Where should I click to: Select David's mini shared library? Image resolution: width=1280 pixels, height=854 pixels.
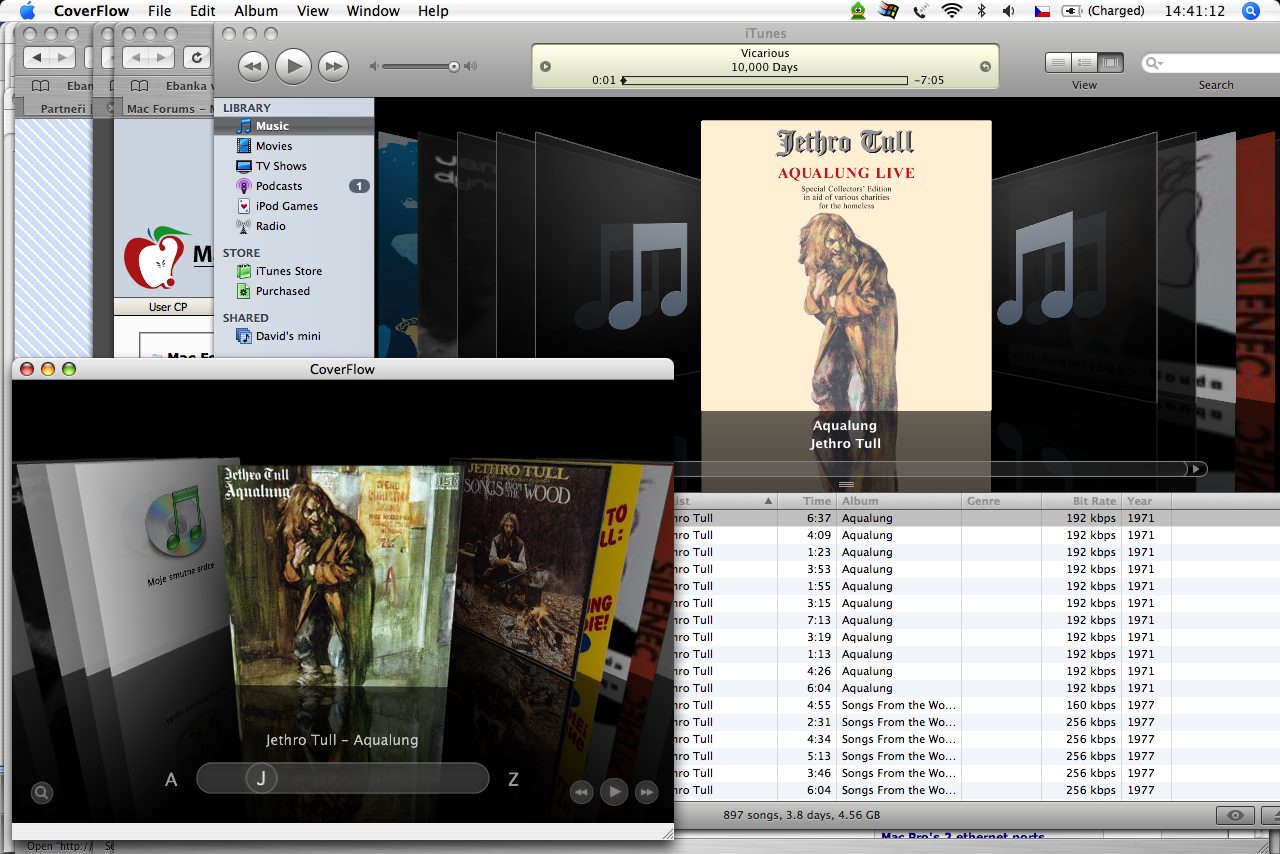pyautogui.click(x=294, y=336)
